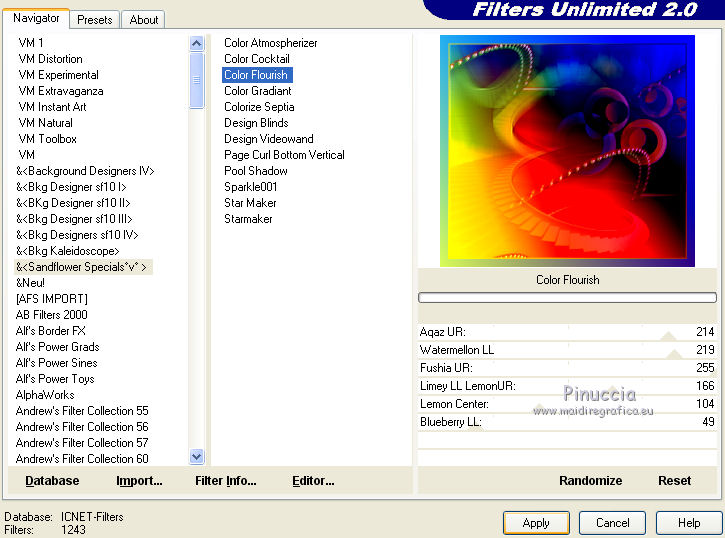Select &<Bkg Designers sf10 IV> category
Image resolution: width=725 pixels, height=538 pixels.
(77, 235)
